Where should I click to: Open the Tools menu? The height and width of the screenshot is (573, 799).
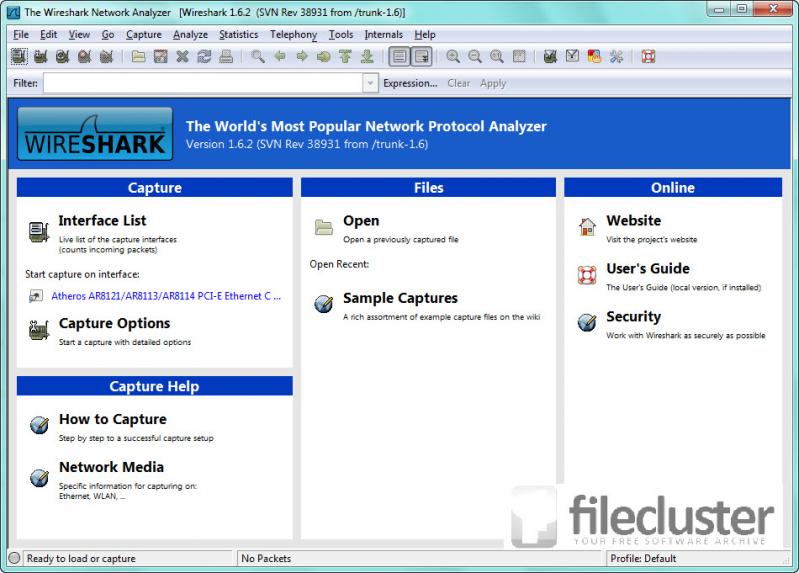[x=341, y=35]
